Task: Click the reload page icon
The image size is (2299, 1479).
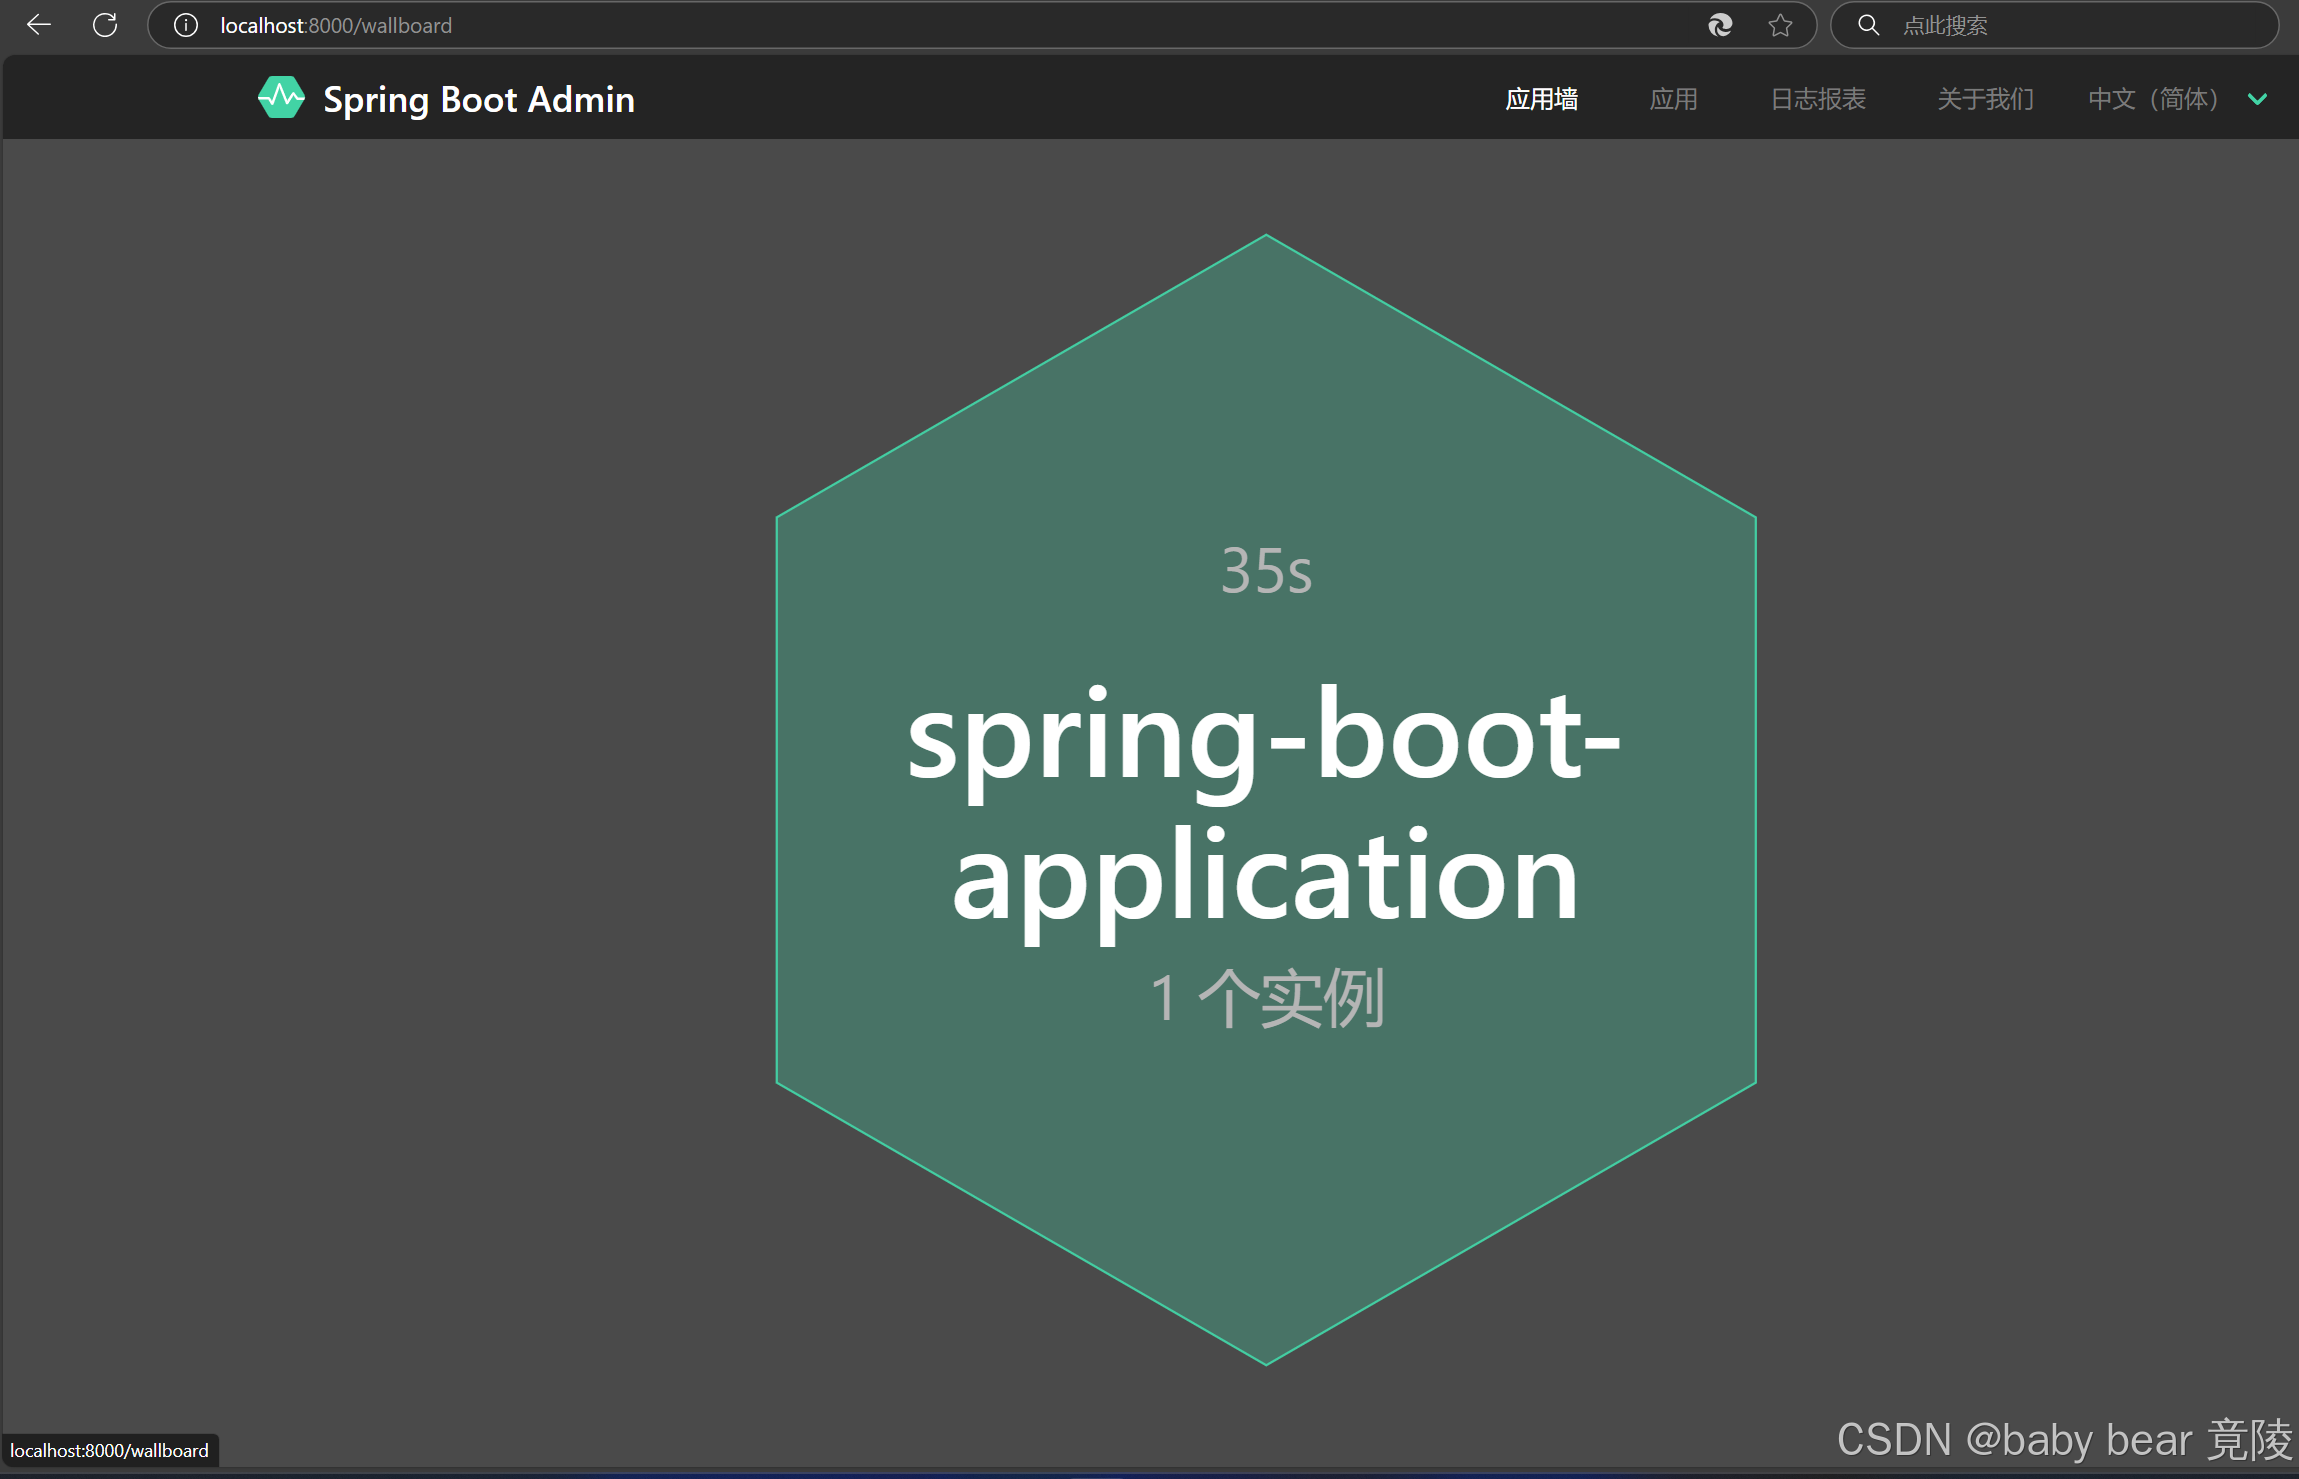Action: pos(104,25)
